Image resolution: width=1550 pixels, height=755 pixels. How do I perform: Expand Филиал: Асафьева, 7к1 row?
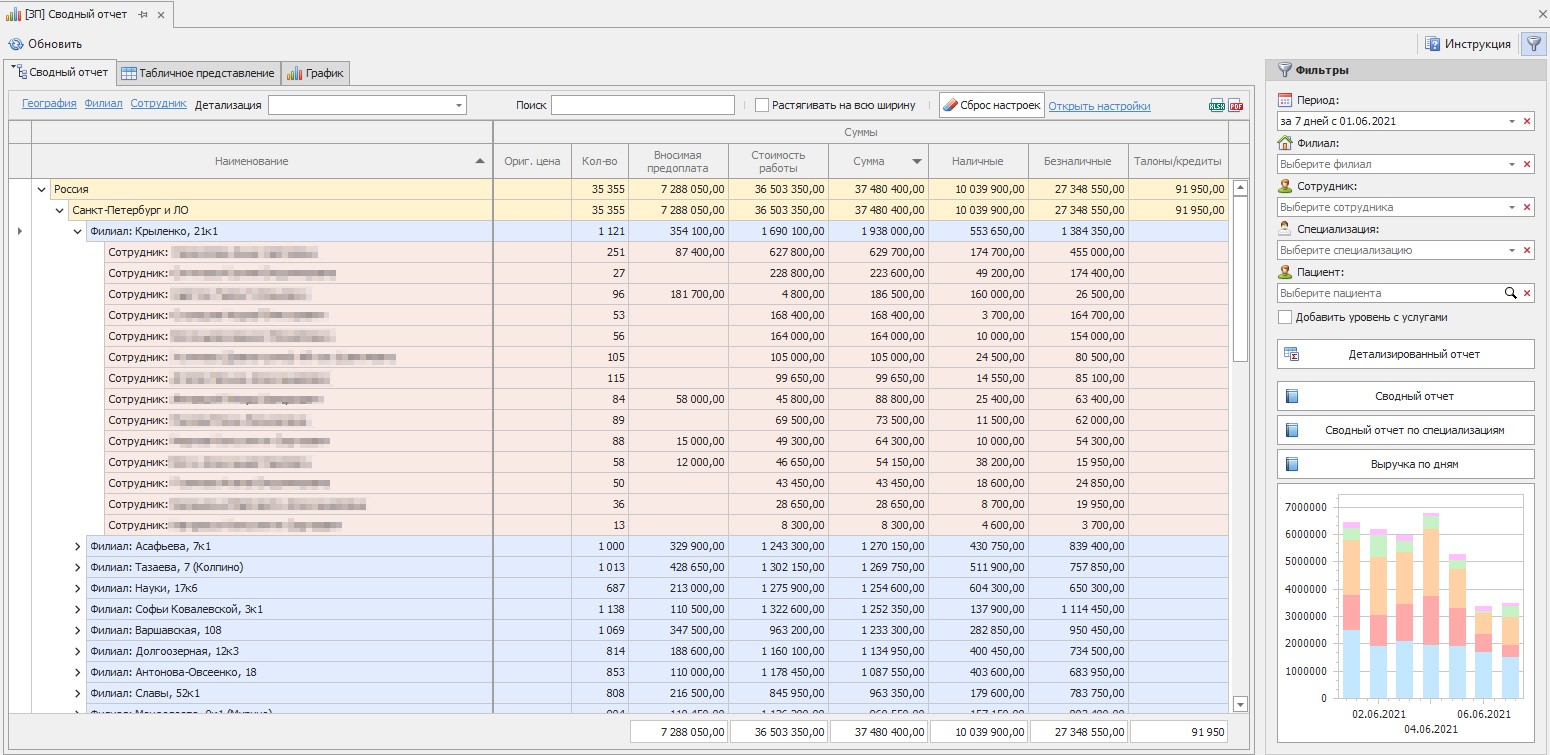pos(77,546)
